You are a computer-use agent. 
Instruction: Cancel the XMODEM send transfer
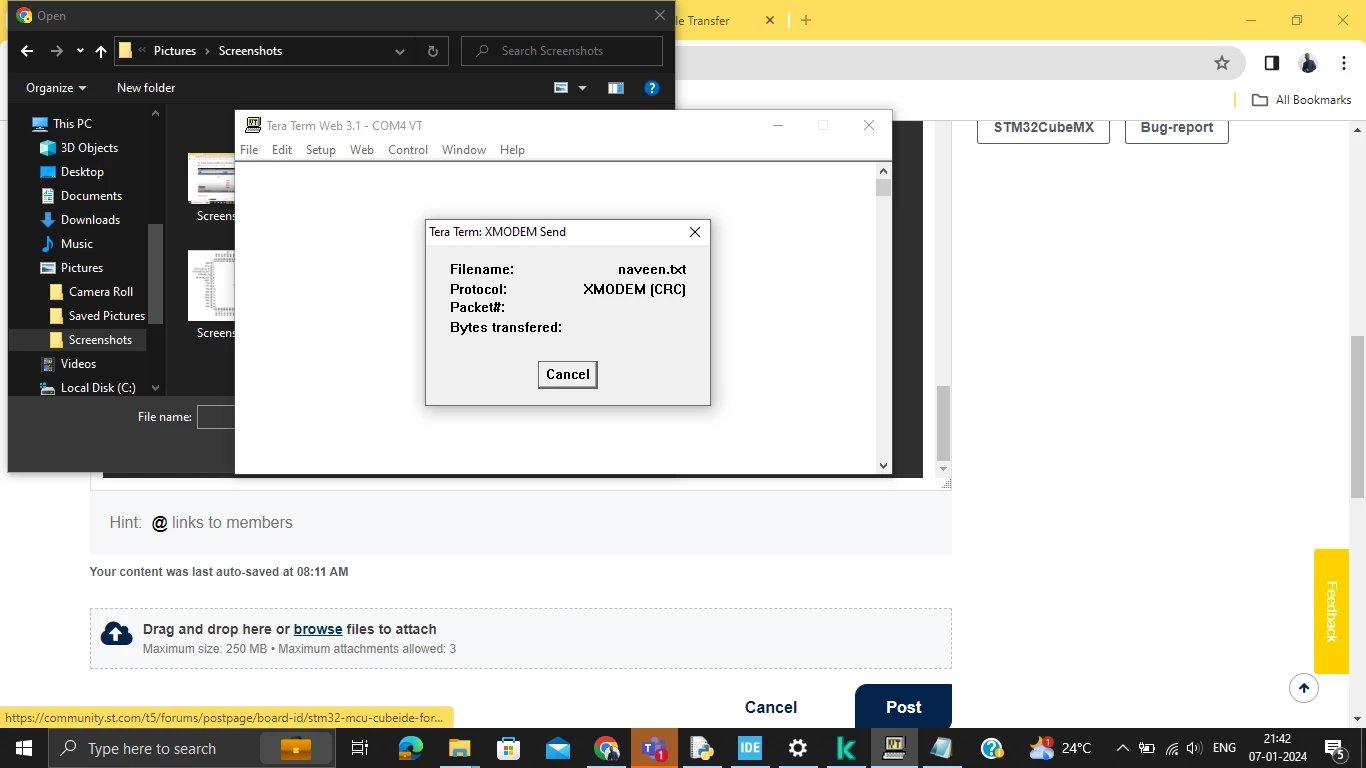pyautogui.click(x=568, y=375)
